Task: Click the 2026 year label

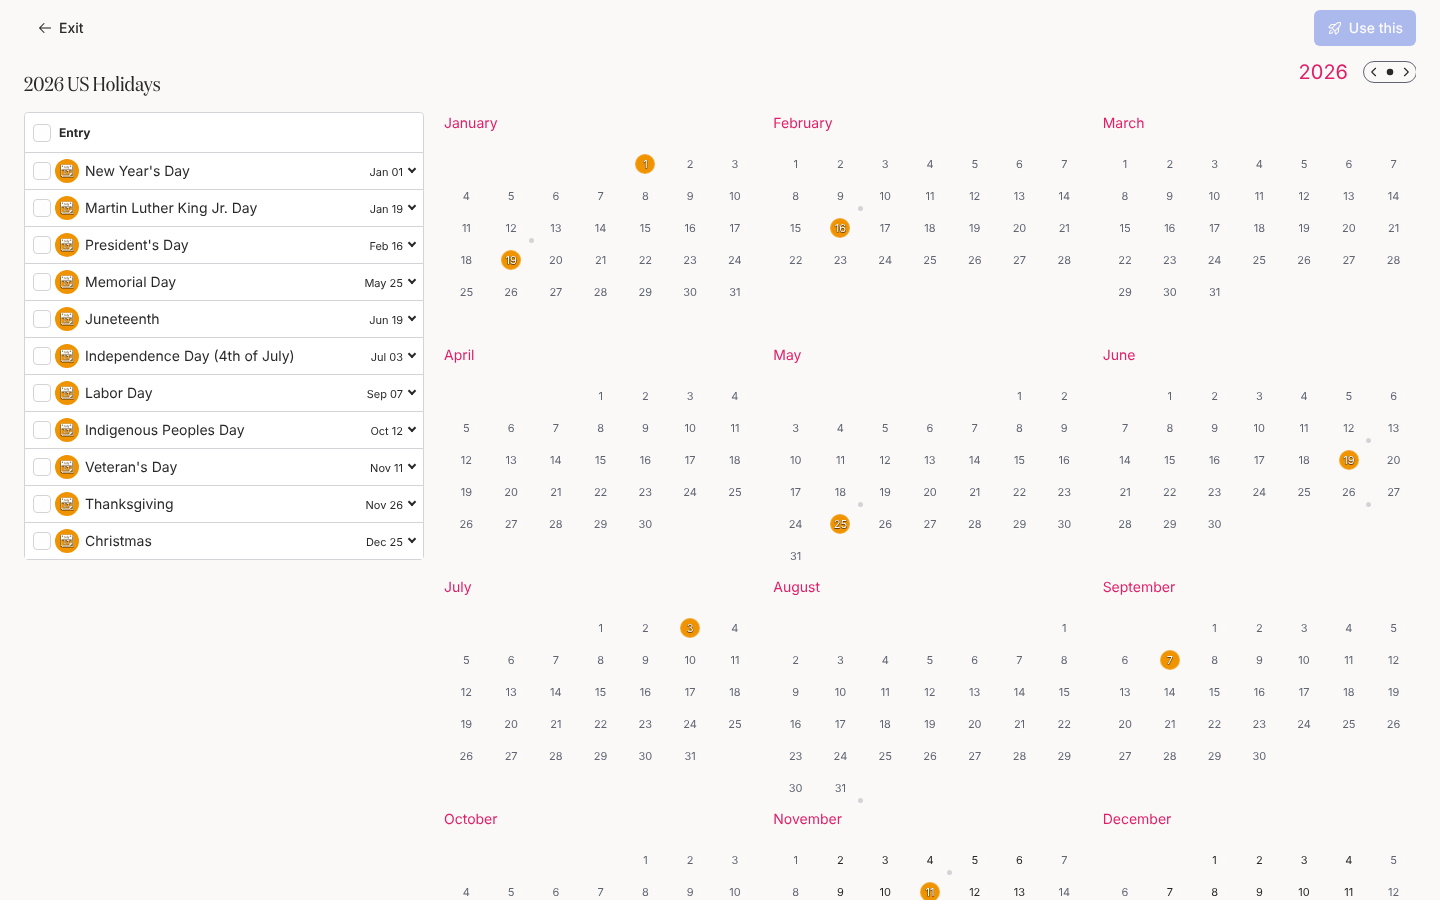Action: [x=1323, y=72]
